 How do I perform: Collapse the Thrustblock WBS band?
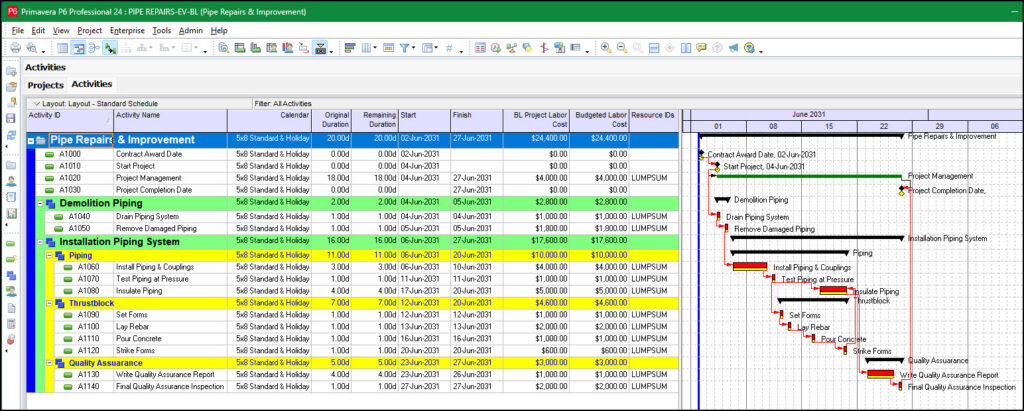tap(48, 303)
